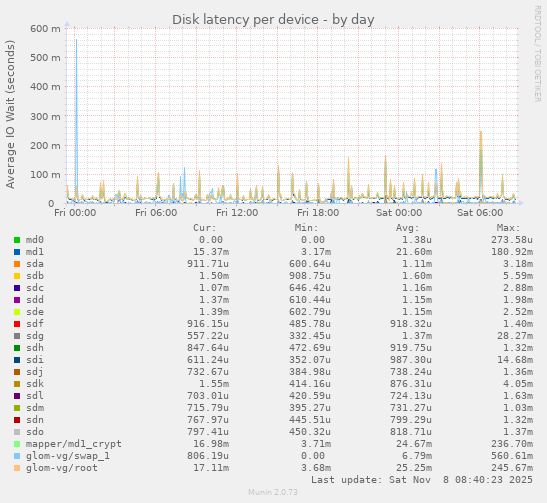Click the sdi navy legend swatch
This screenshot has height=503, width=547.
pyautogui.click(x=17, y=360)
